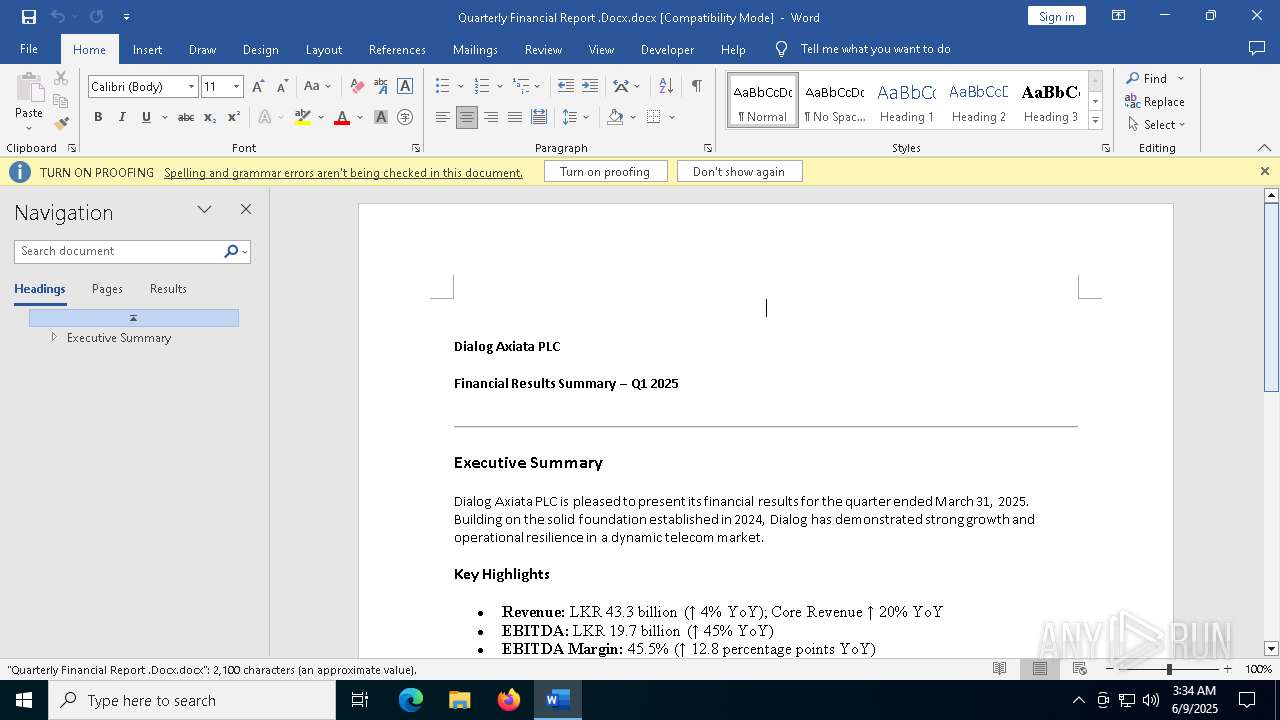The width and height of the screenshot is (1280, 720).
Task: Switch to the Review ribbon tab
Action: point(543,49)
